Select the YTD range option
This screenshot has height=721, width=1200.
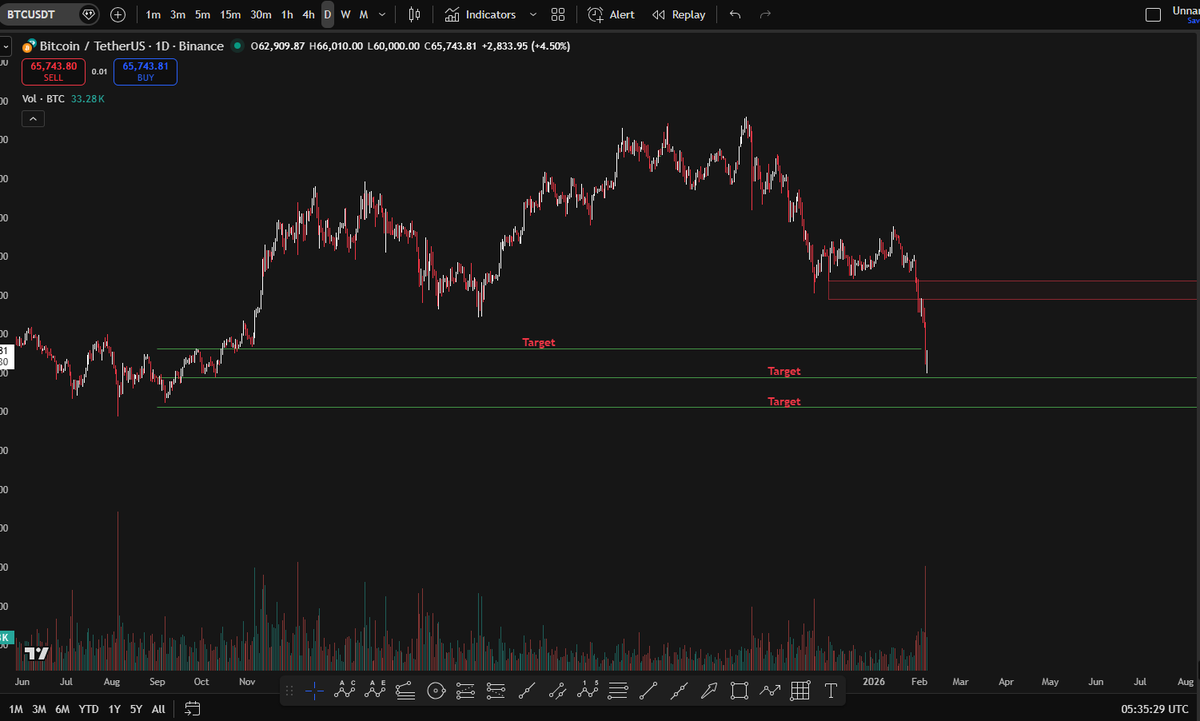pos(88,708)
